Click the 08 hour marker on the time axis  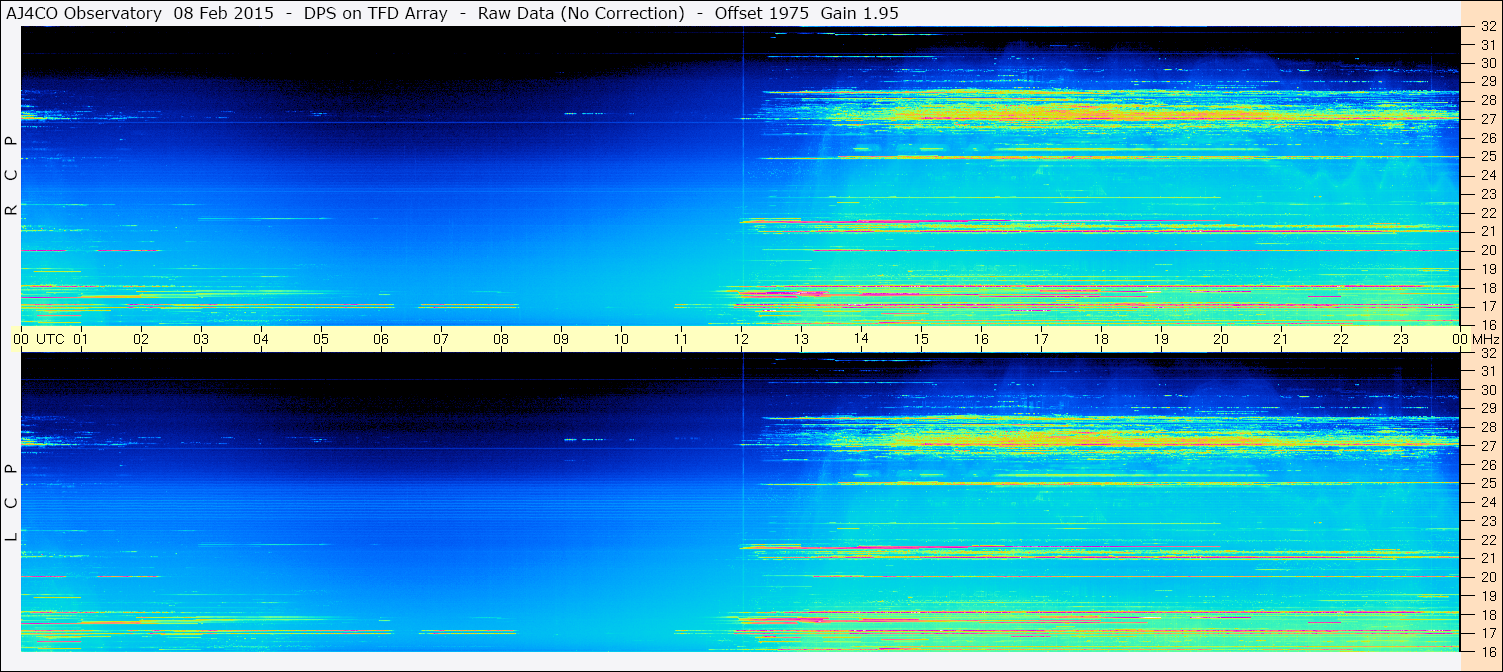click(501, 339)
